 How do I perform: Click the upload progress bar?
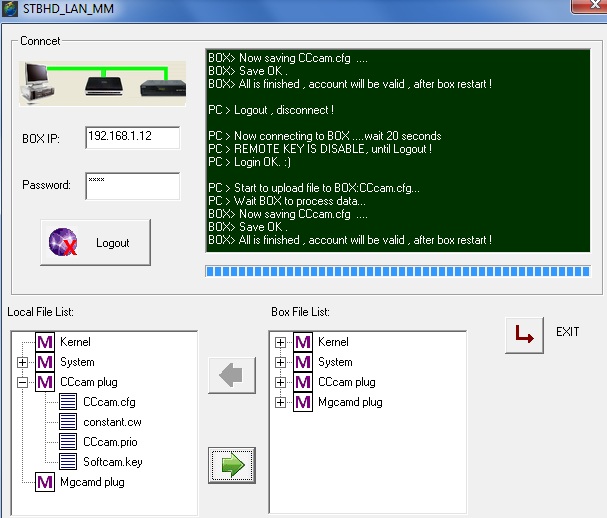[398, 271]
